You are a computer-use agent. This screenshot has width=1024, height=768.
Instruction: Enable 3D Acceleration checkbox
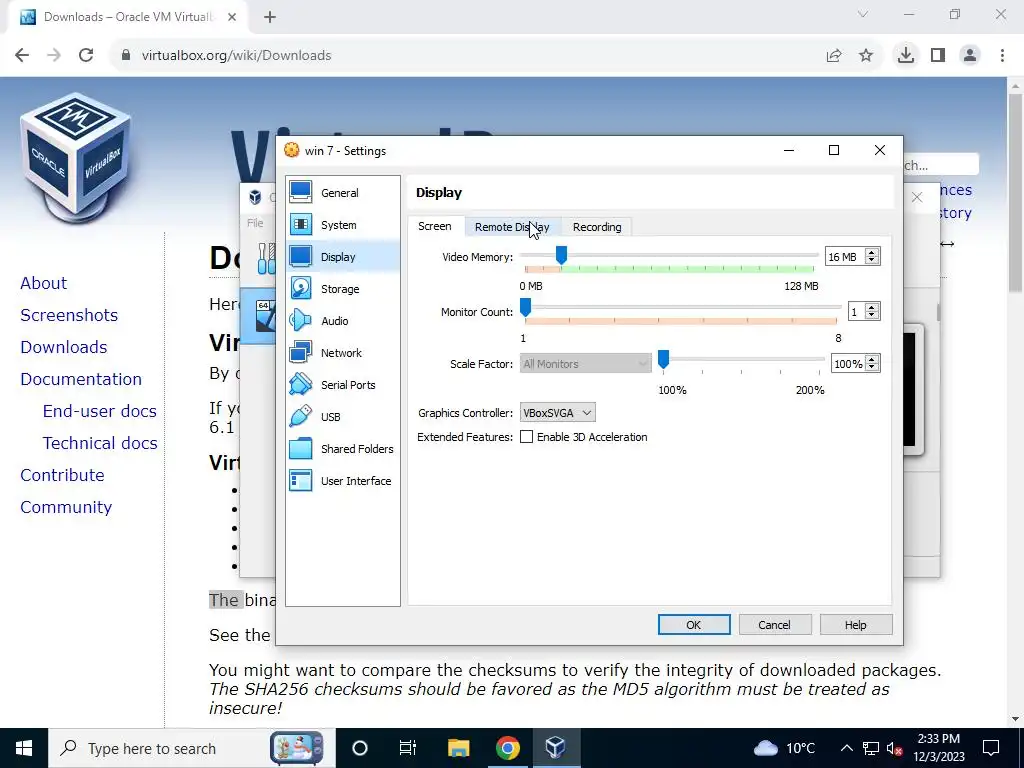pyautogui.click(x=526, y=437)
